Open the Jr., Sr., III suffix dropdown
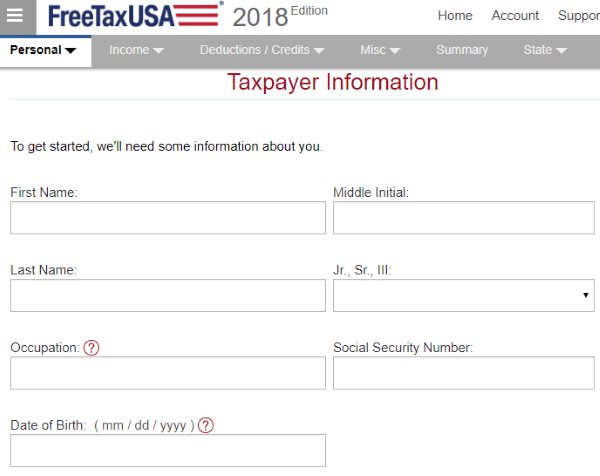 (463, 296)
